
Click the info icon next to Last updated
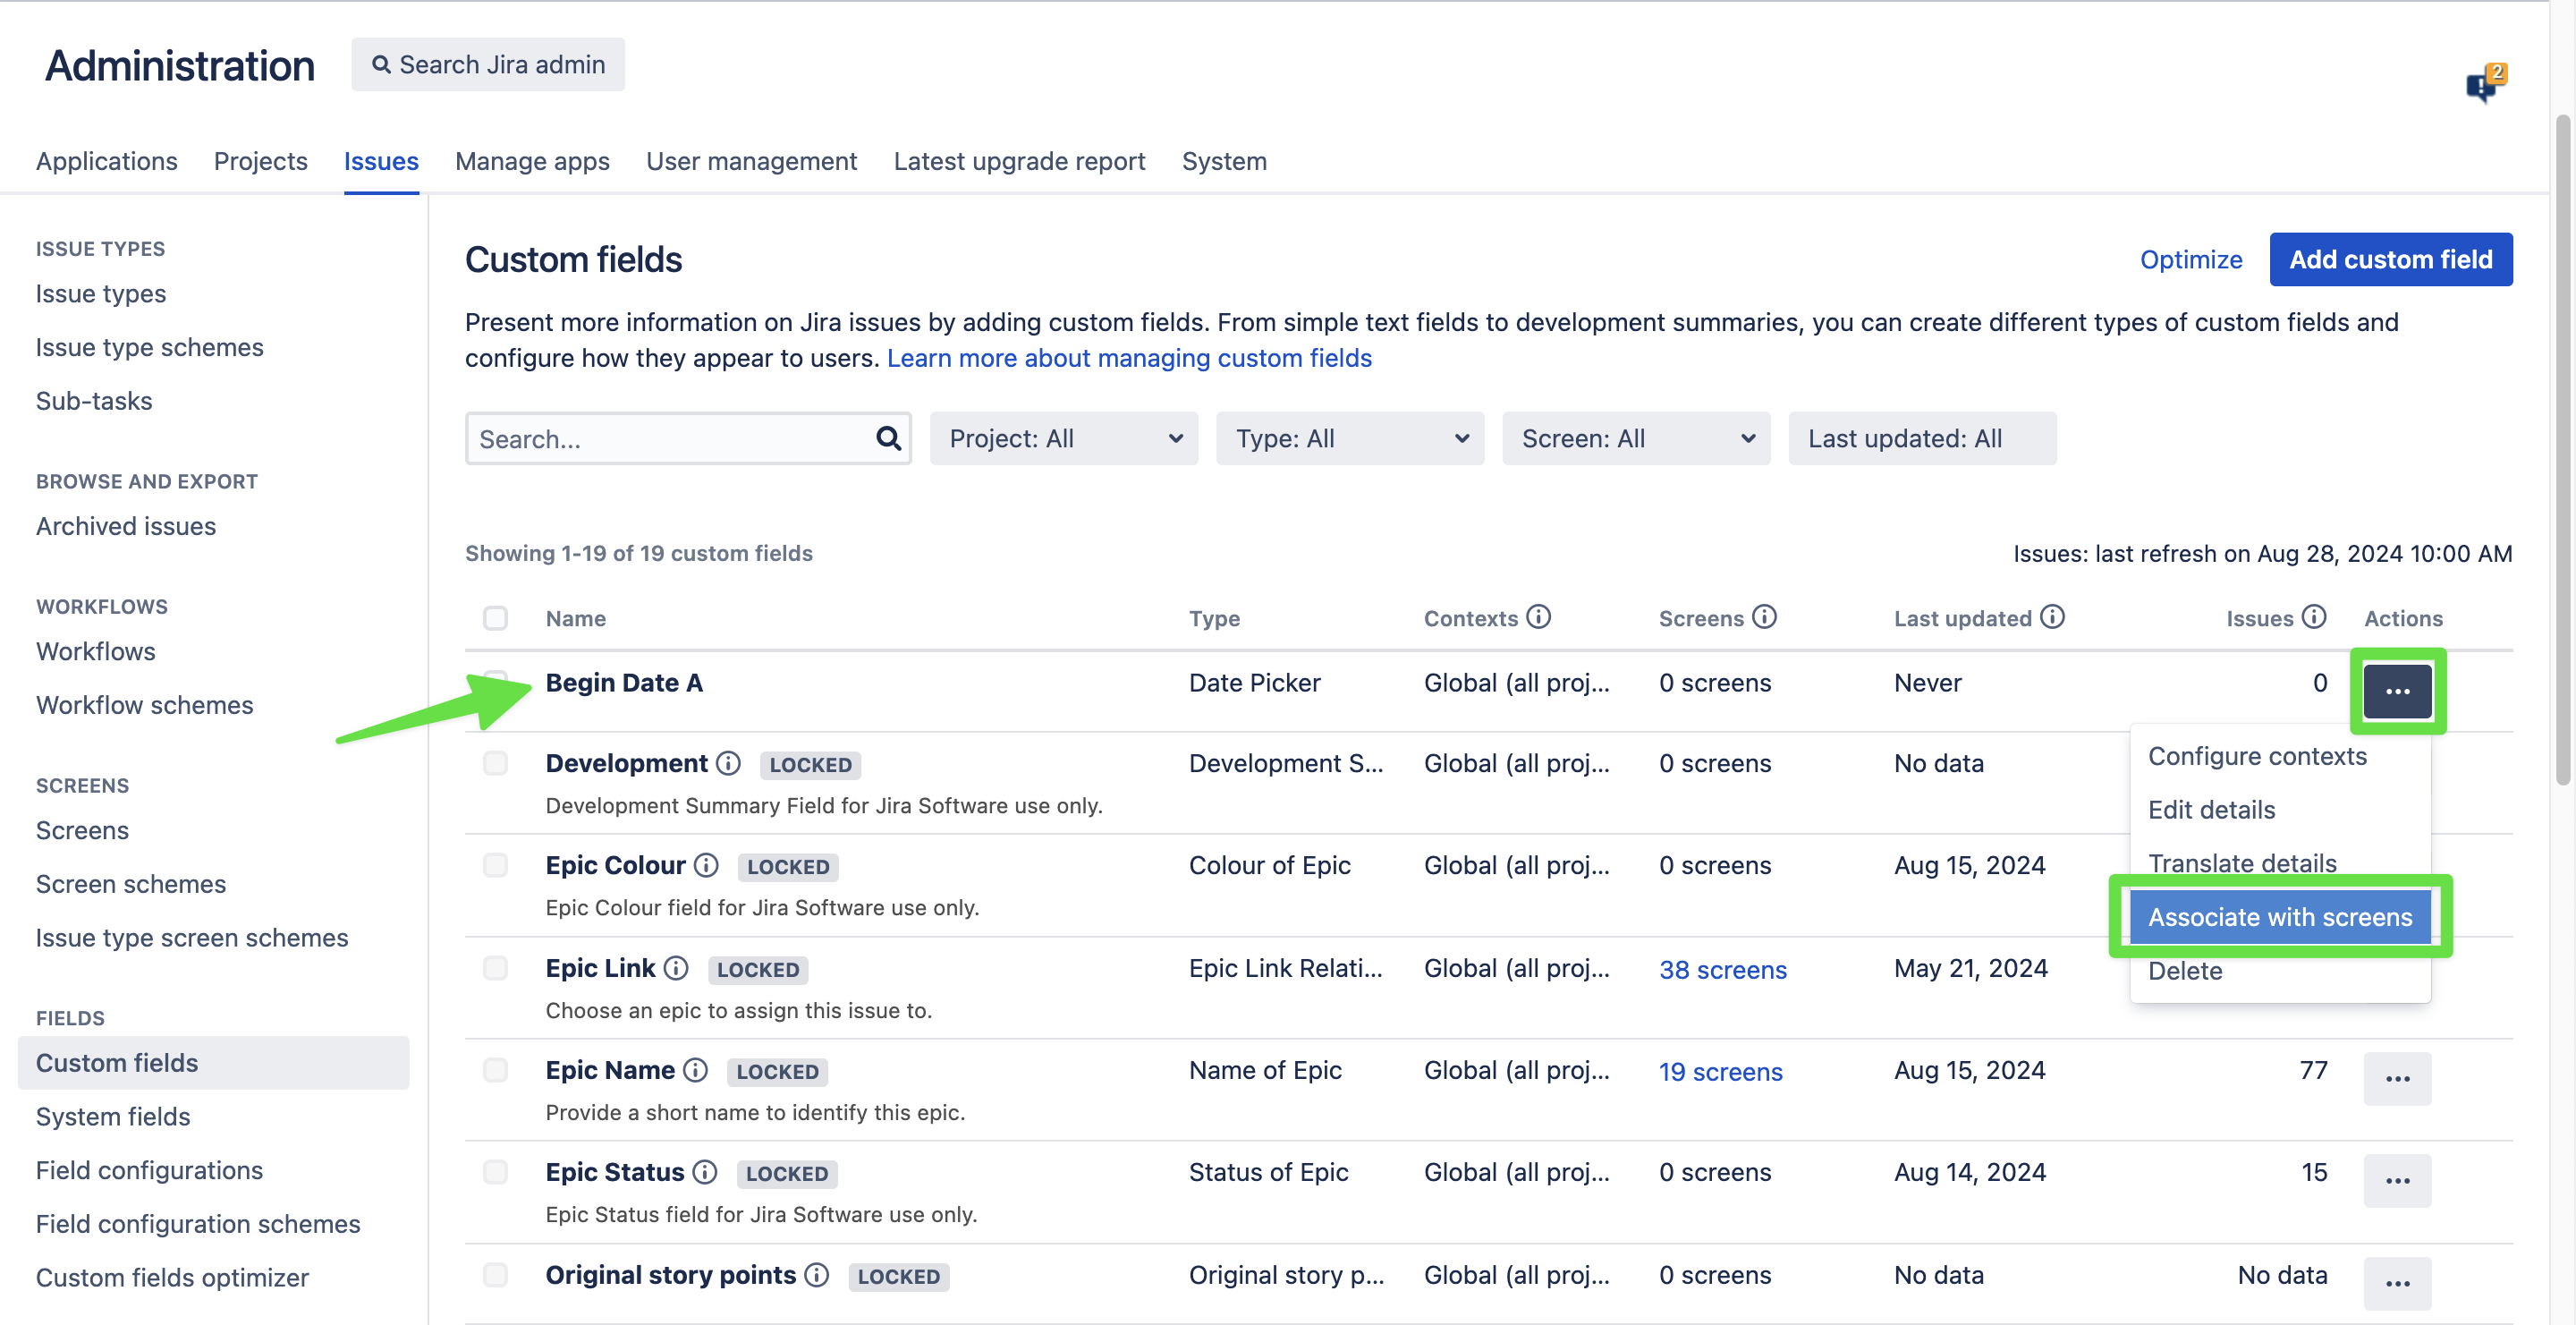[x=2052, y=617]
